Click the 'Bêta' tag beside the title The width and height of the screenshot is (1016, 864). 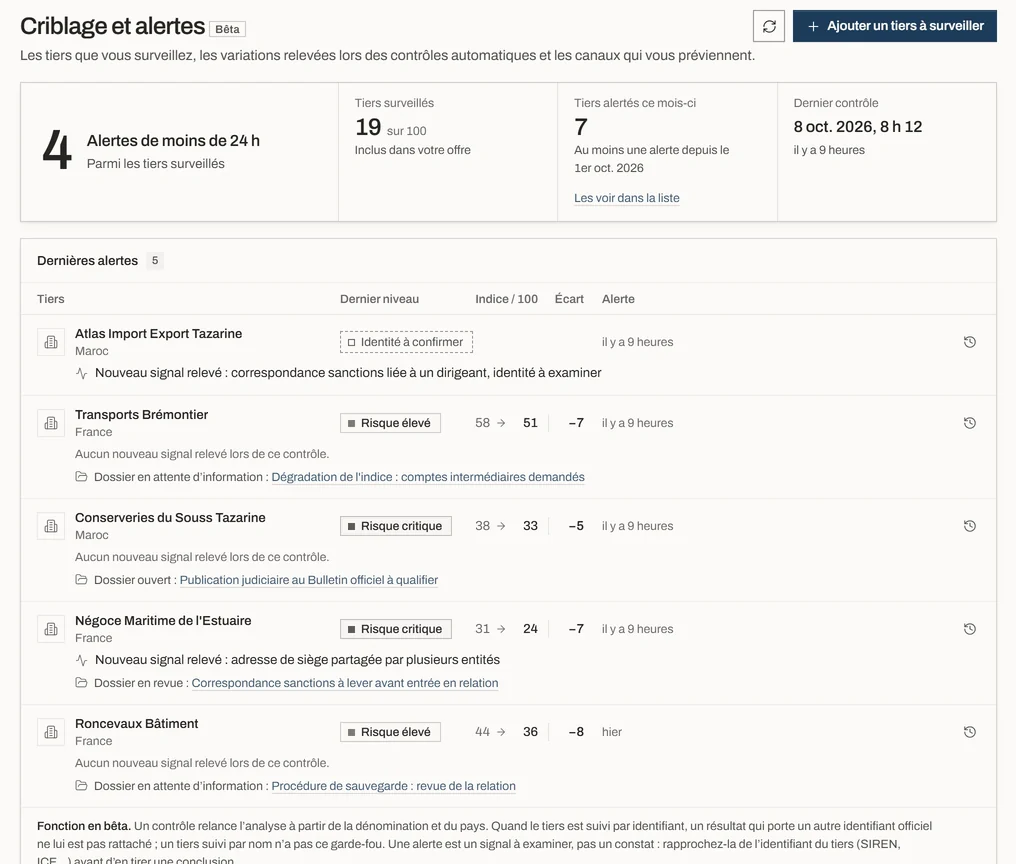tap(227, 29)
